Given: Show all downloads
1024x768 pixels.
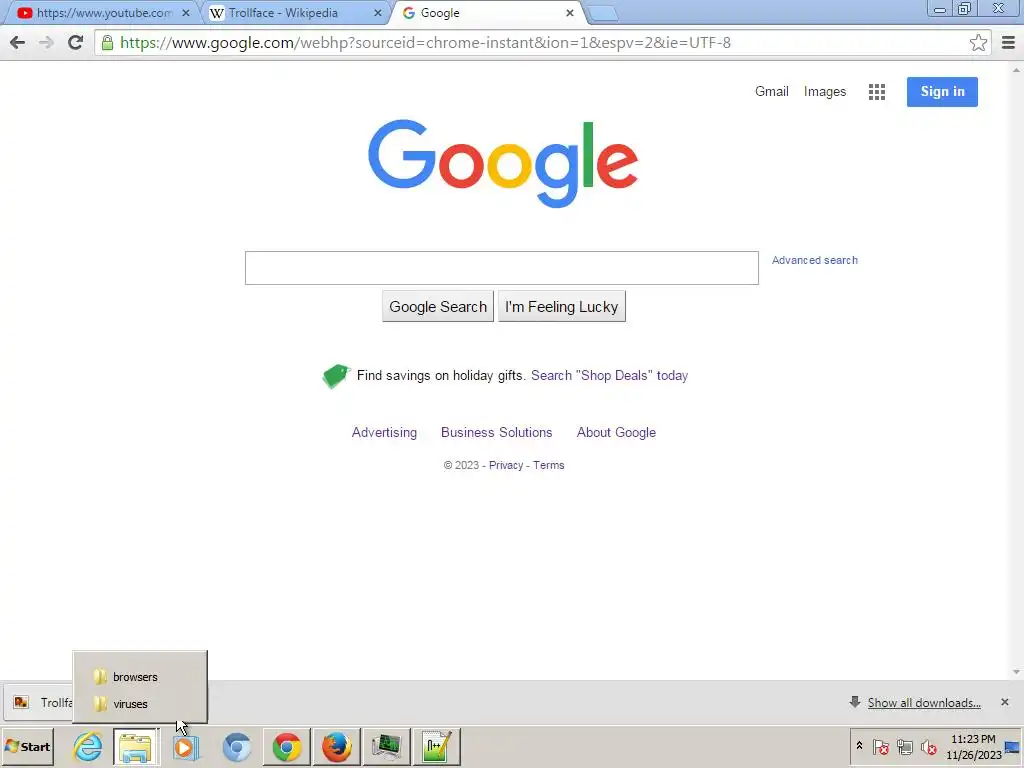Looking at the screenshot, I should tap(923, 703).
